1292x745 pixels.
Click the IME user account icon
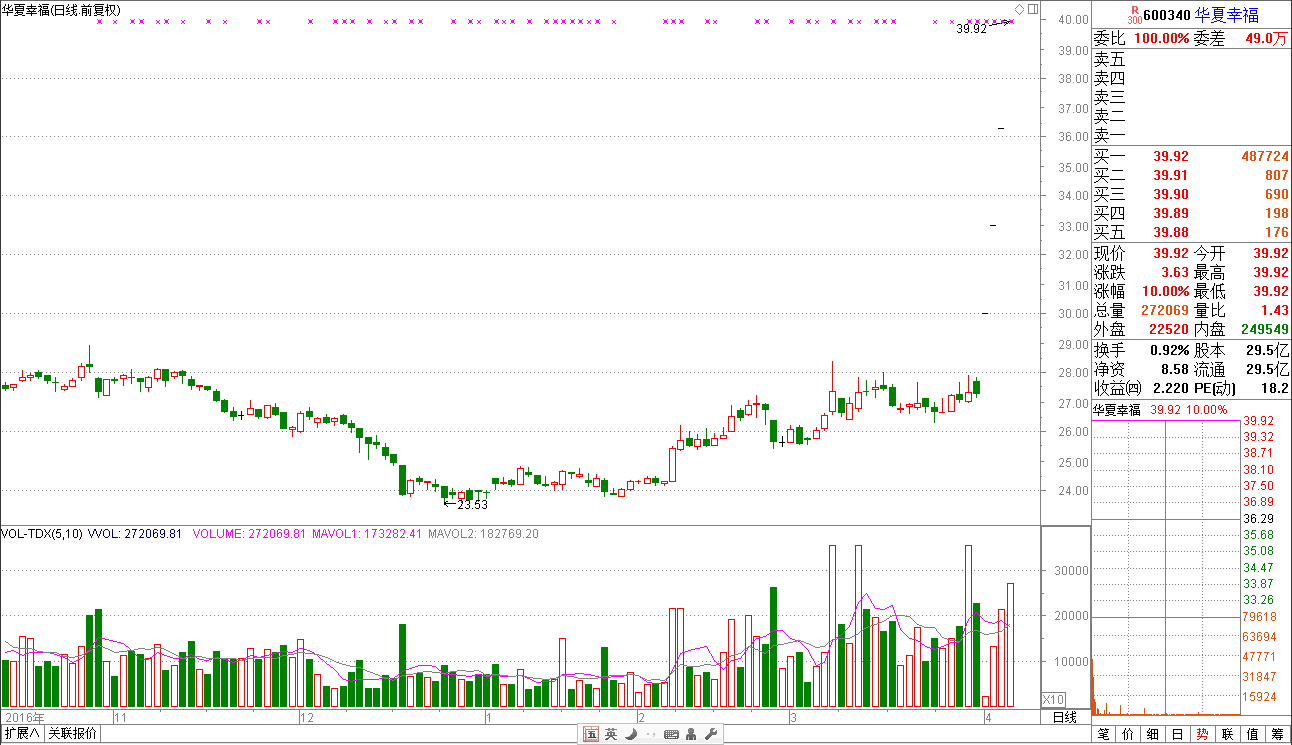[x=691, y=735]
